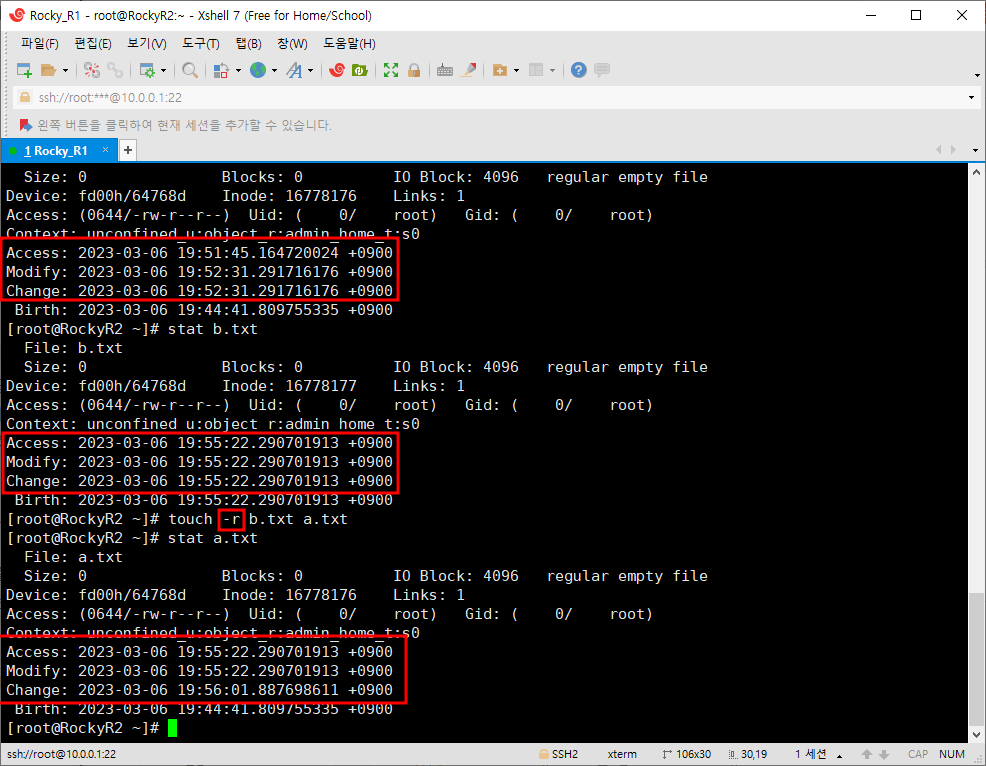The width and height of the screenshot is (986, 766).
Task: Click the tab scroll right arrow
Action: (953, 150)
